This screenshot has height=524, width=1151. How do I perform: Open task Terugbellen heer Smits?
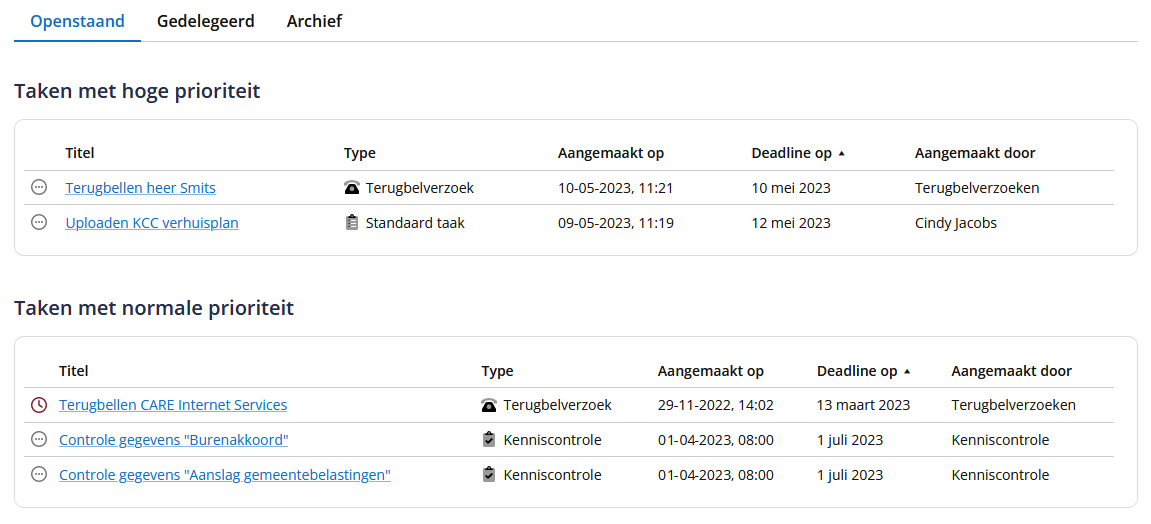pyautogui.click(x=140, y=188)
